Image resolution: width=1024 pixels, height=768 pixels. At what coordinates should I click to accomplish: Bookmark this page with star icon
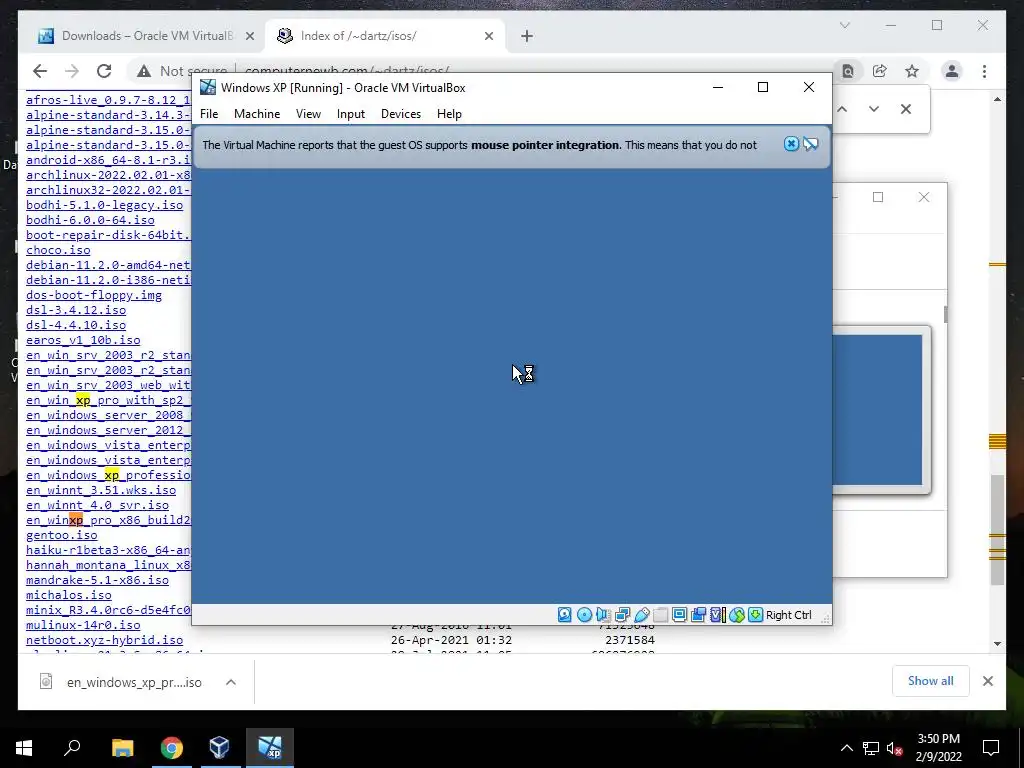coord(912,71)
